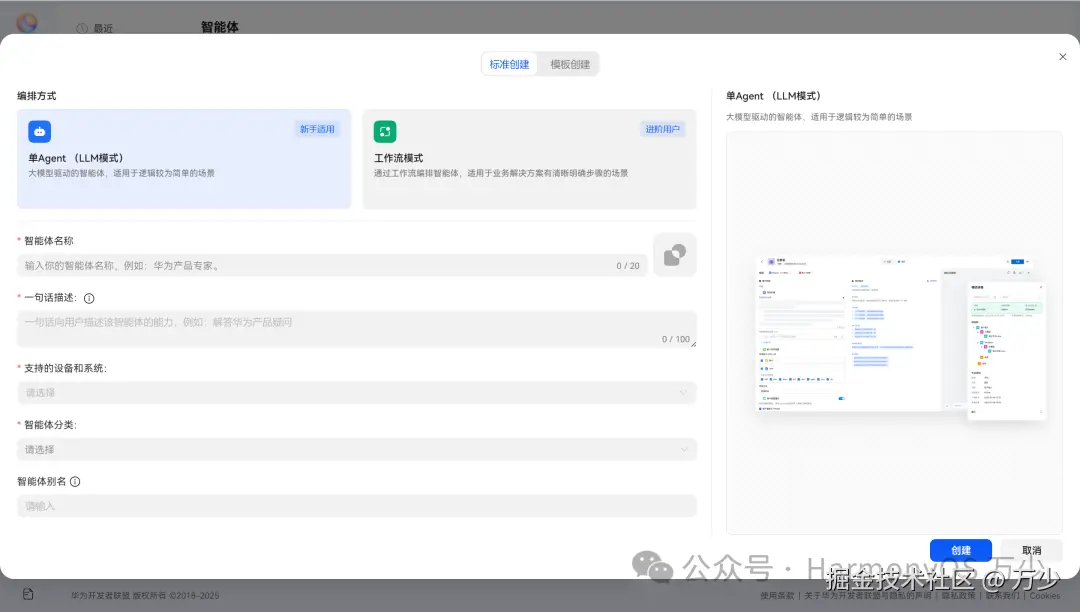Focus the 智能体名称 input field
The width and height of the screenshot is (1080, 612).
pyautogui.click(x=332, y=266)
